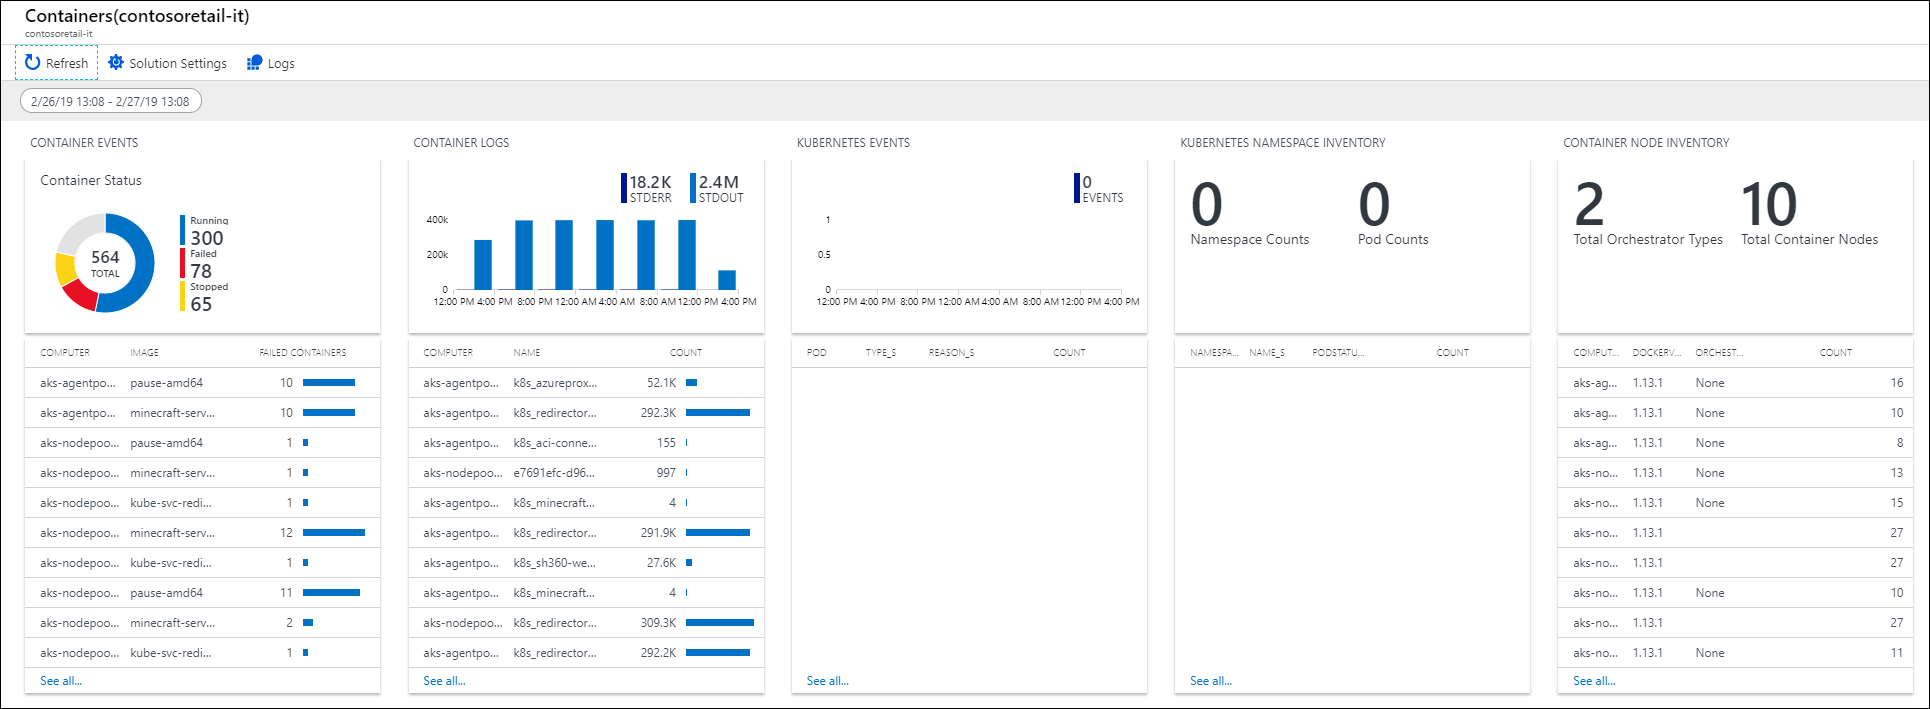This screenshot has width=1930, height=709.
Task: Select k8s_redirector row with 292.2K count
Action: pos(586,653)
